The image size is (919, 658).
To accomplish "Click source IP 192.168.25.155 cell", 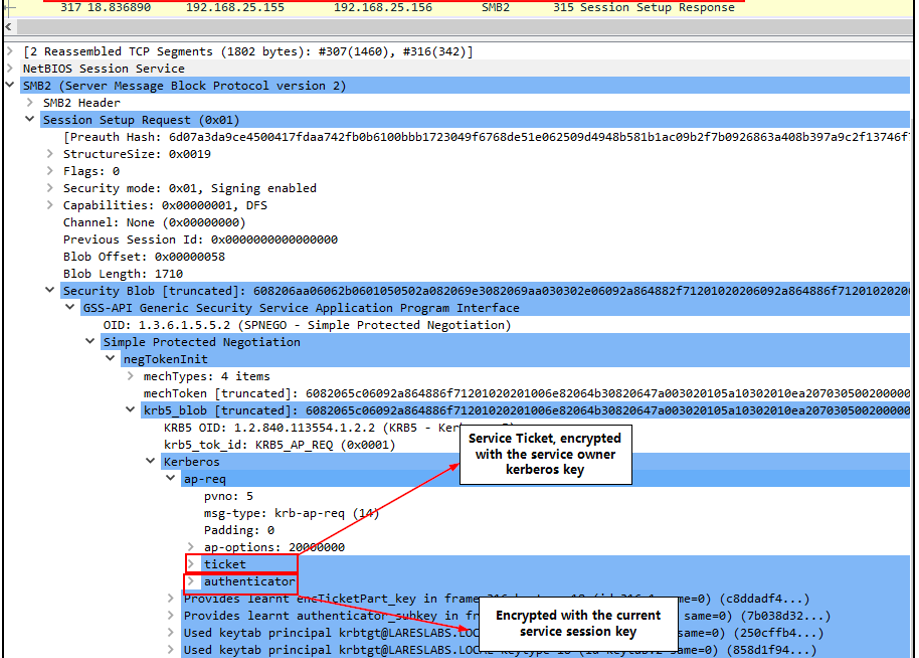I will tap(235, 8).
